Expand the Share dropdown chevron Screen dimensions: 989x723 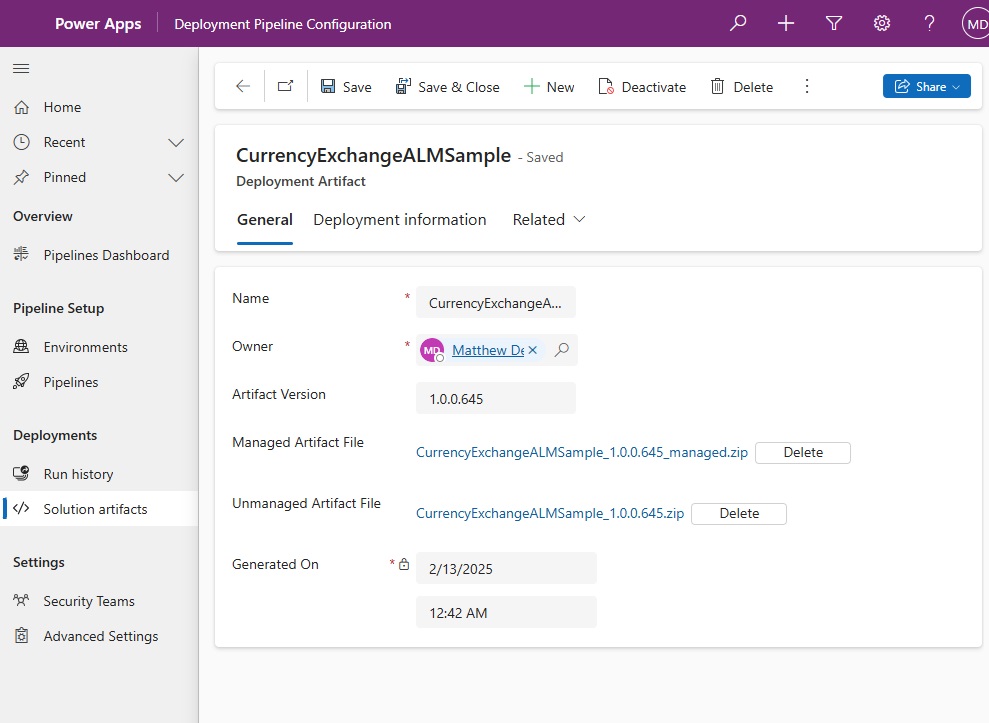[x=956, y=86]
